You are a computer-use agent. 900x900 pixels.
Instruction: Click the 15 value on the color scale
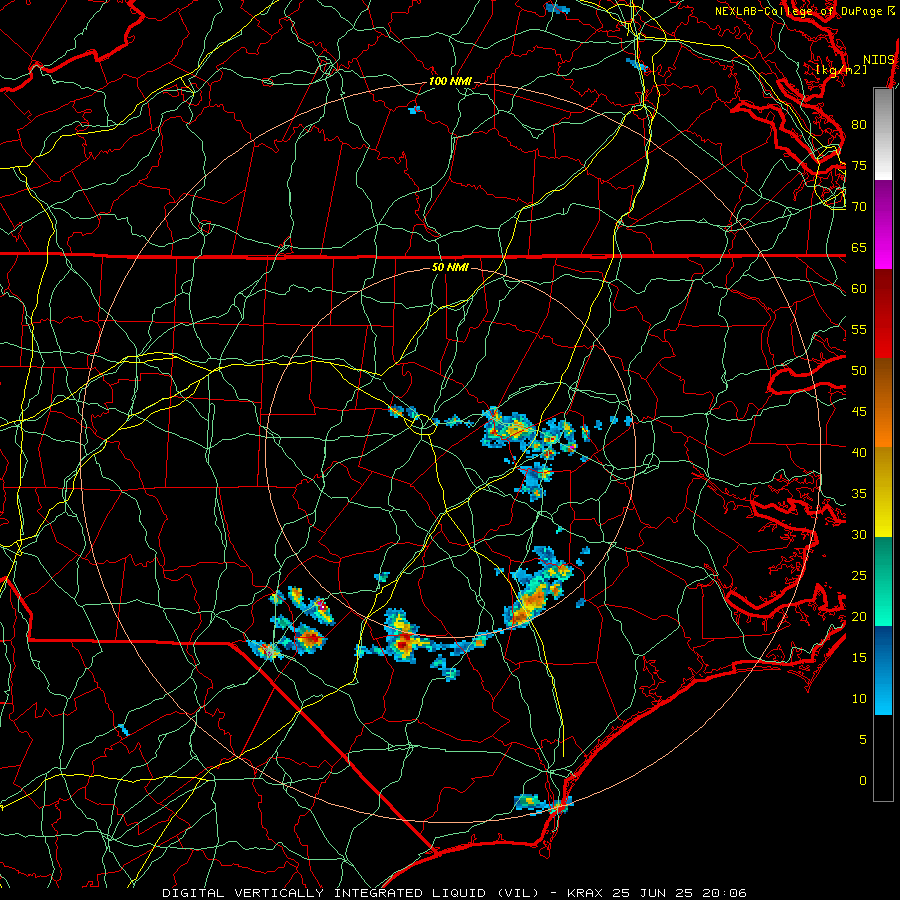tap(859, 658)
